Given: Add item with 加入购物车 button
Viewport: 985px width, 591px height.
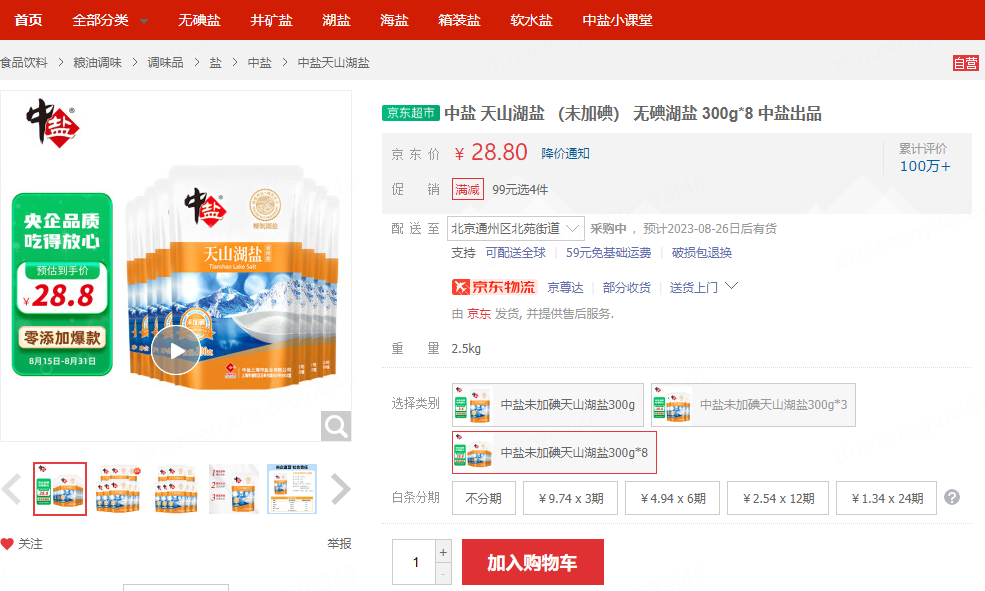Looking at the screenshot, I should tap(533, 562).
